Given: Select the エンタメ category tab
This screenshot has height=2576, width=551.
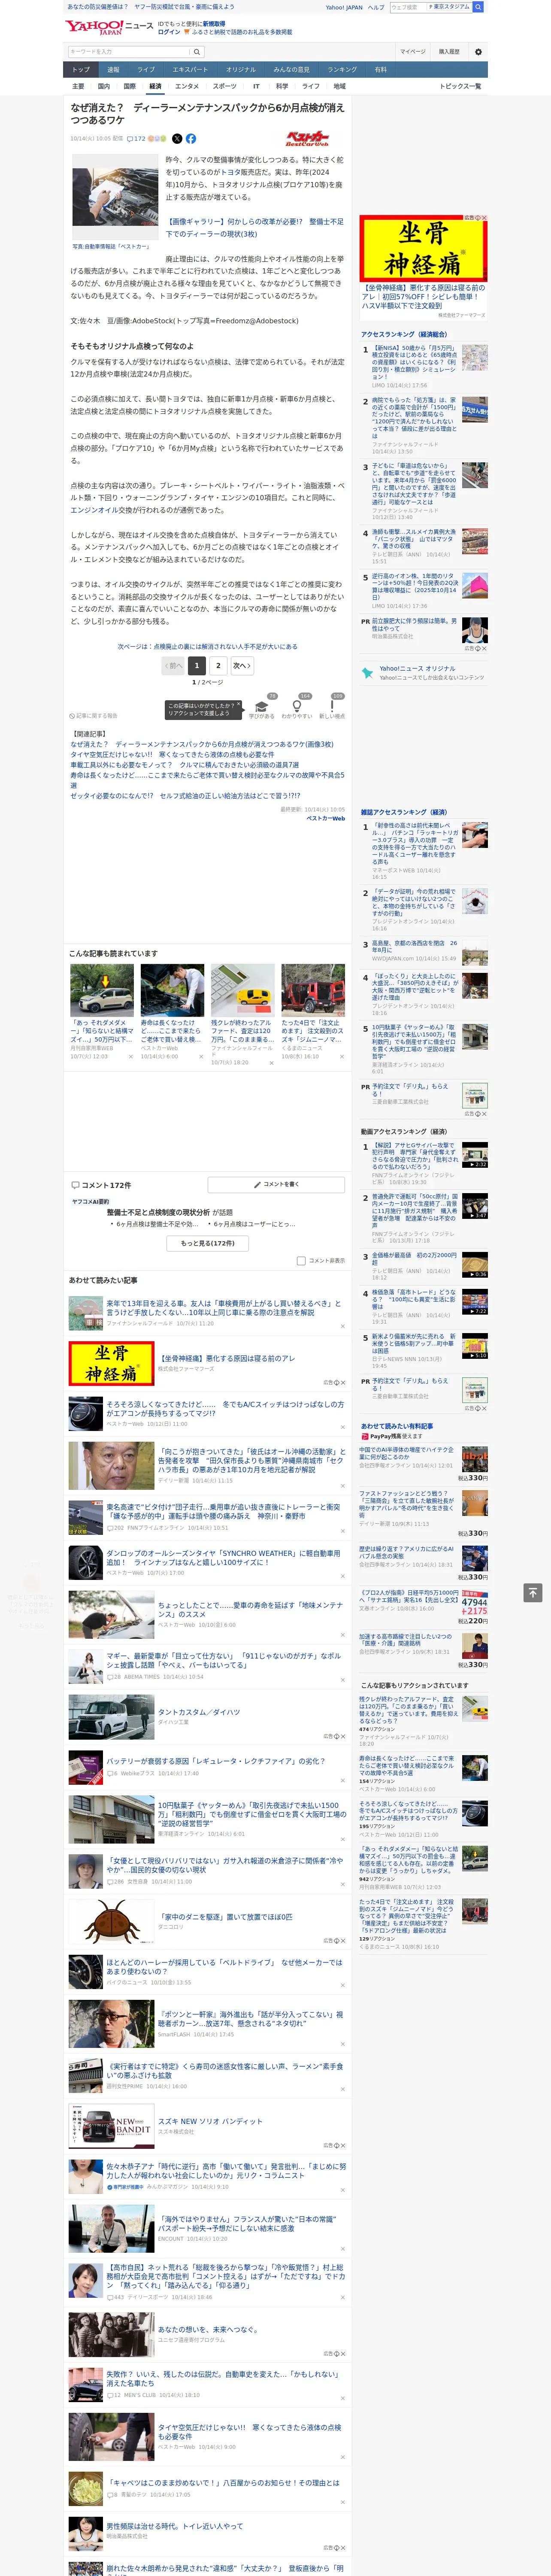Looking at the screenshot, I should tap(187, 86).
